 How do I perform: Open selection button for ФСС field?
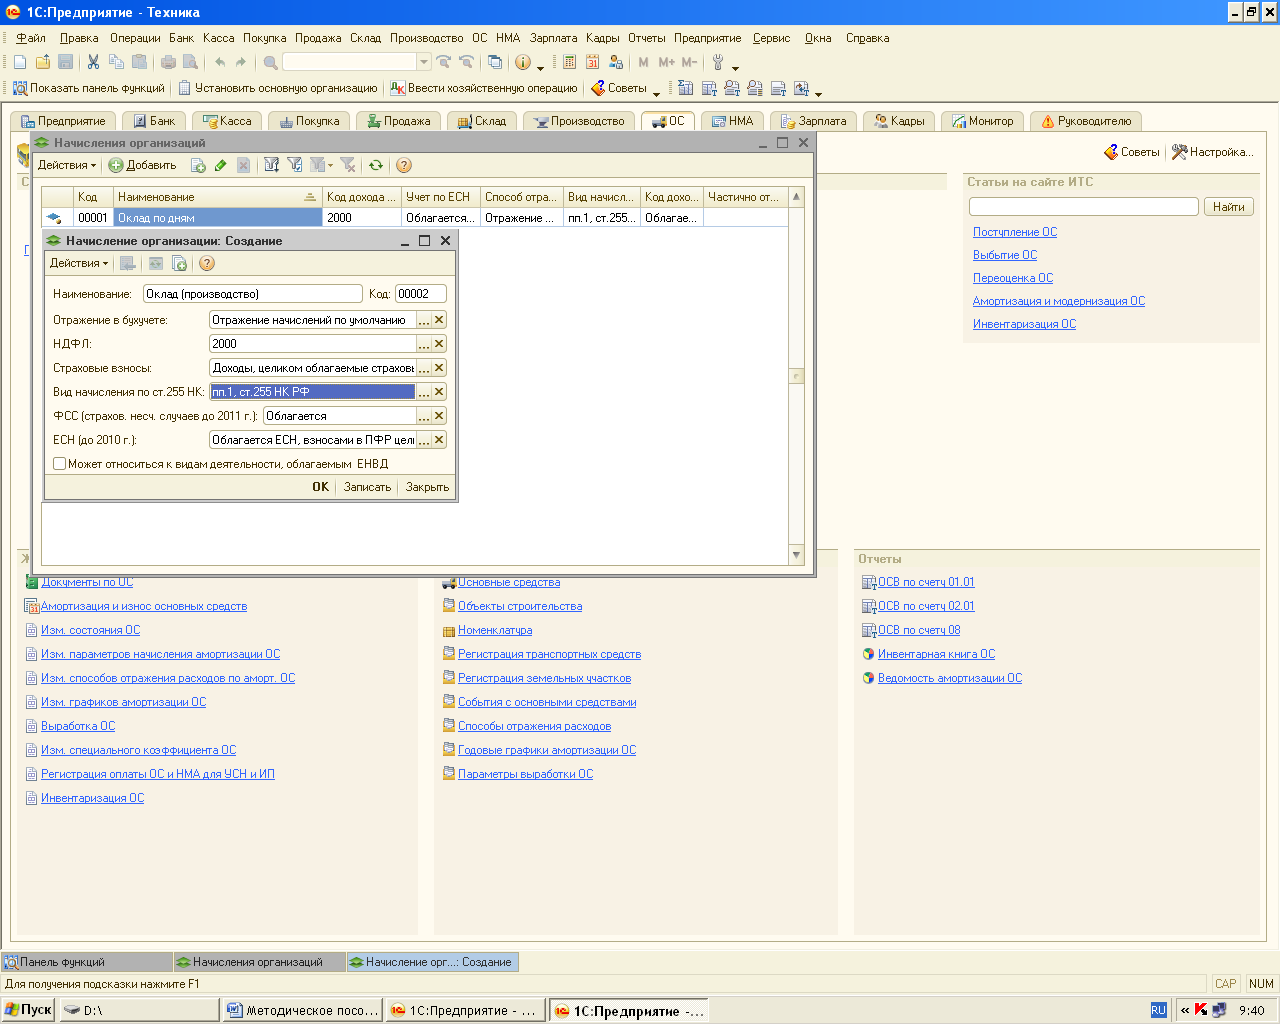click(x=424, y=416)
